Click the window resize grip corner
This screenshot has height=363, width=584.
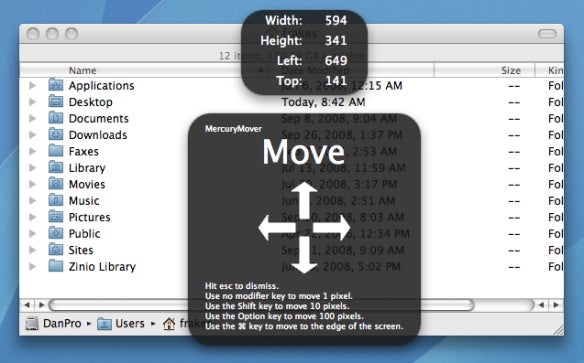click(x=558, y=329)
